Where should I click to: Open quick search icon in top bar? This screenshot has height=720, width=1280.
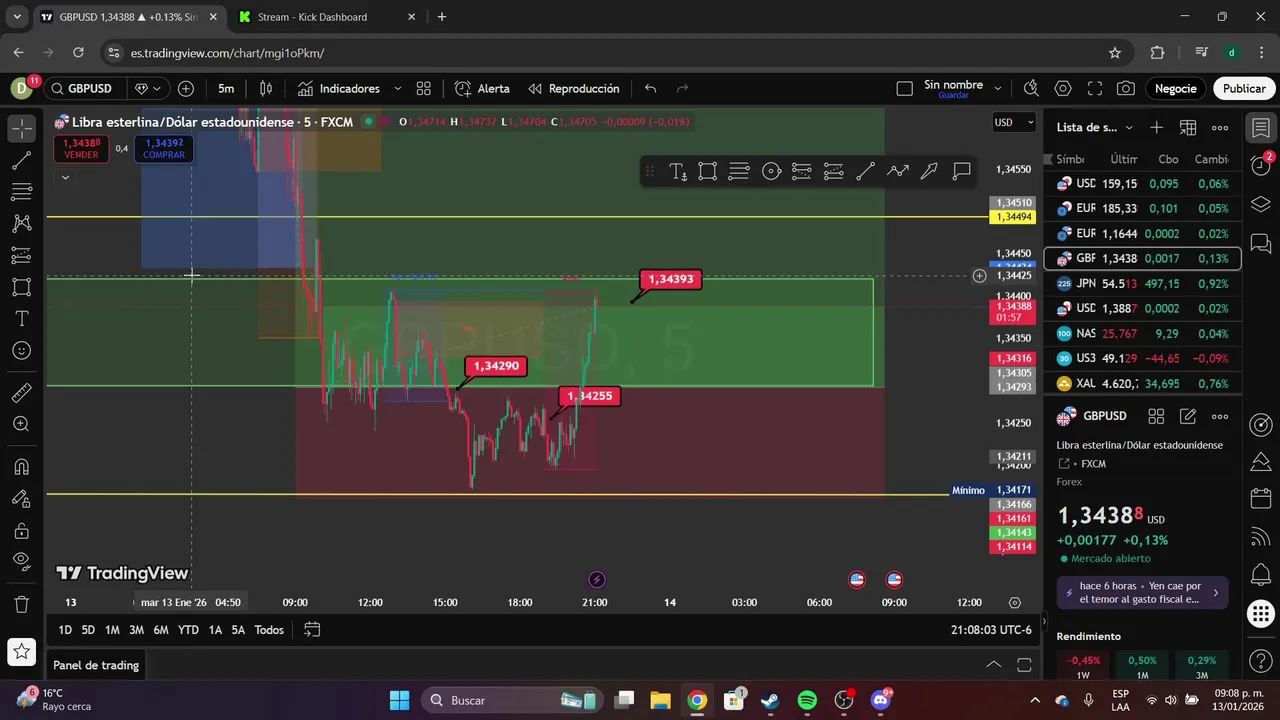click(x=1032, y=88)
